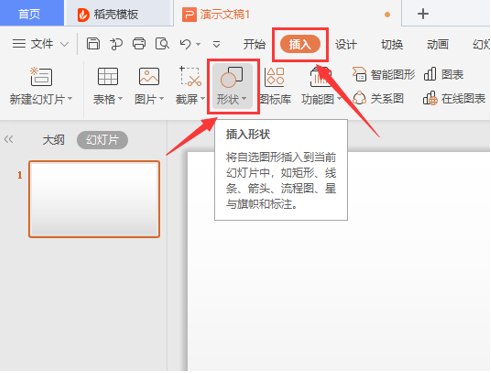Click the Undo arrow icon

point(185,44)
